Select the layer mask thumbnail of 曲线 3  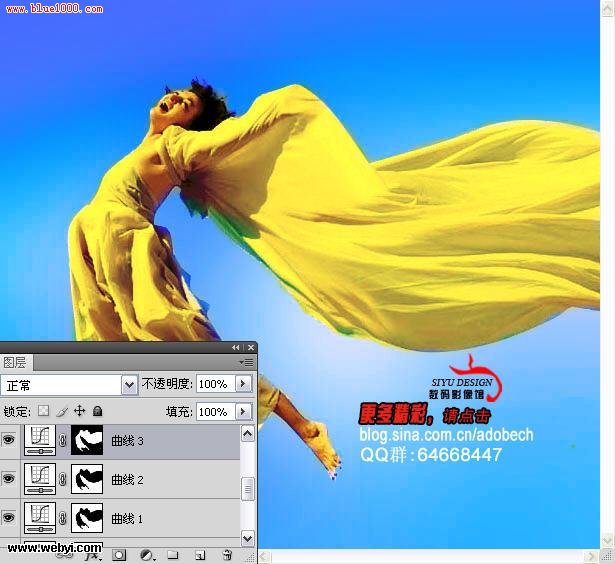pos(87,440)
